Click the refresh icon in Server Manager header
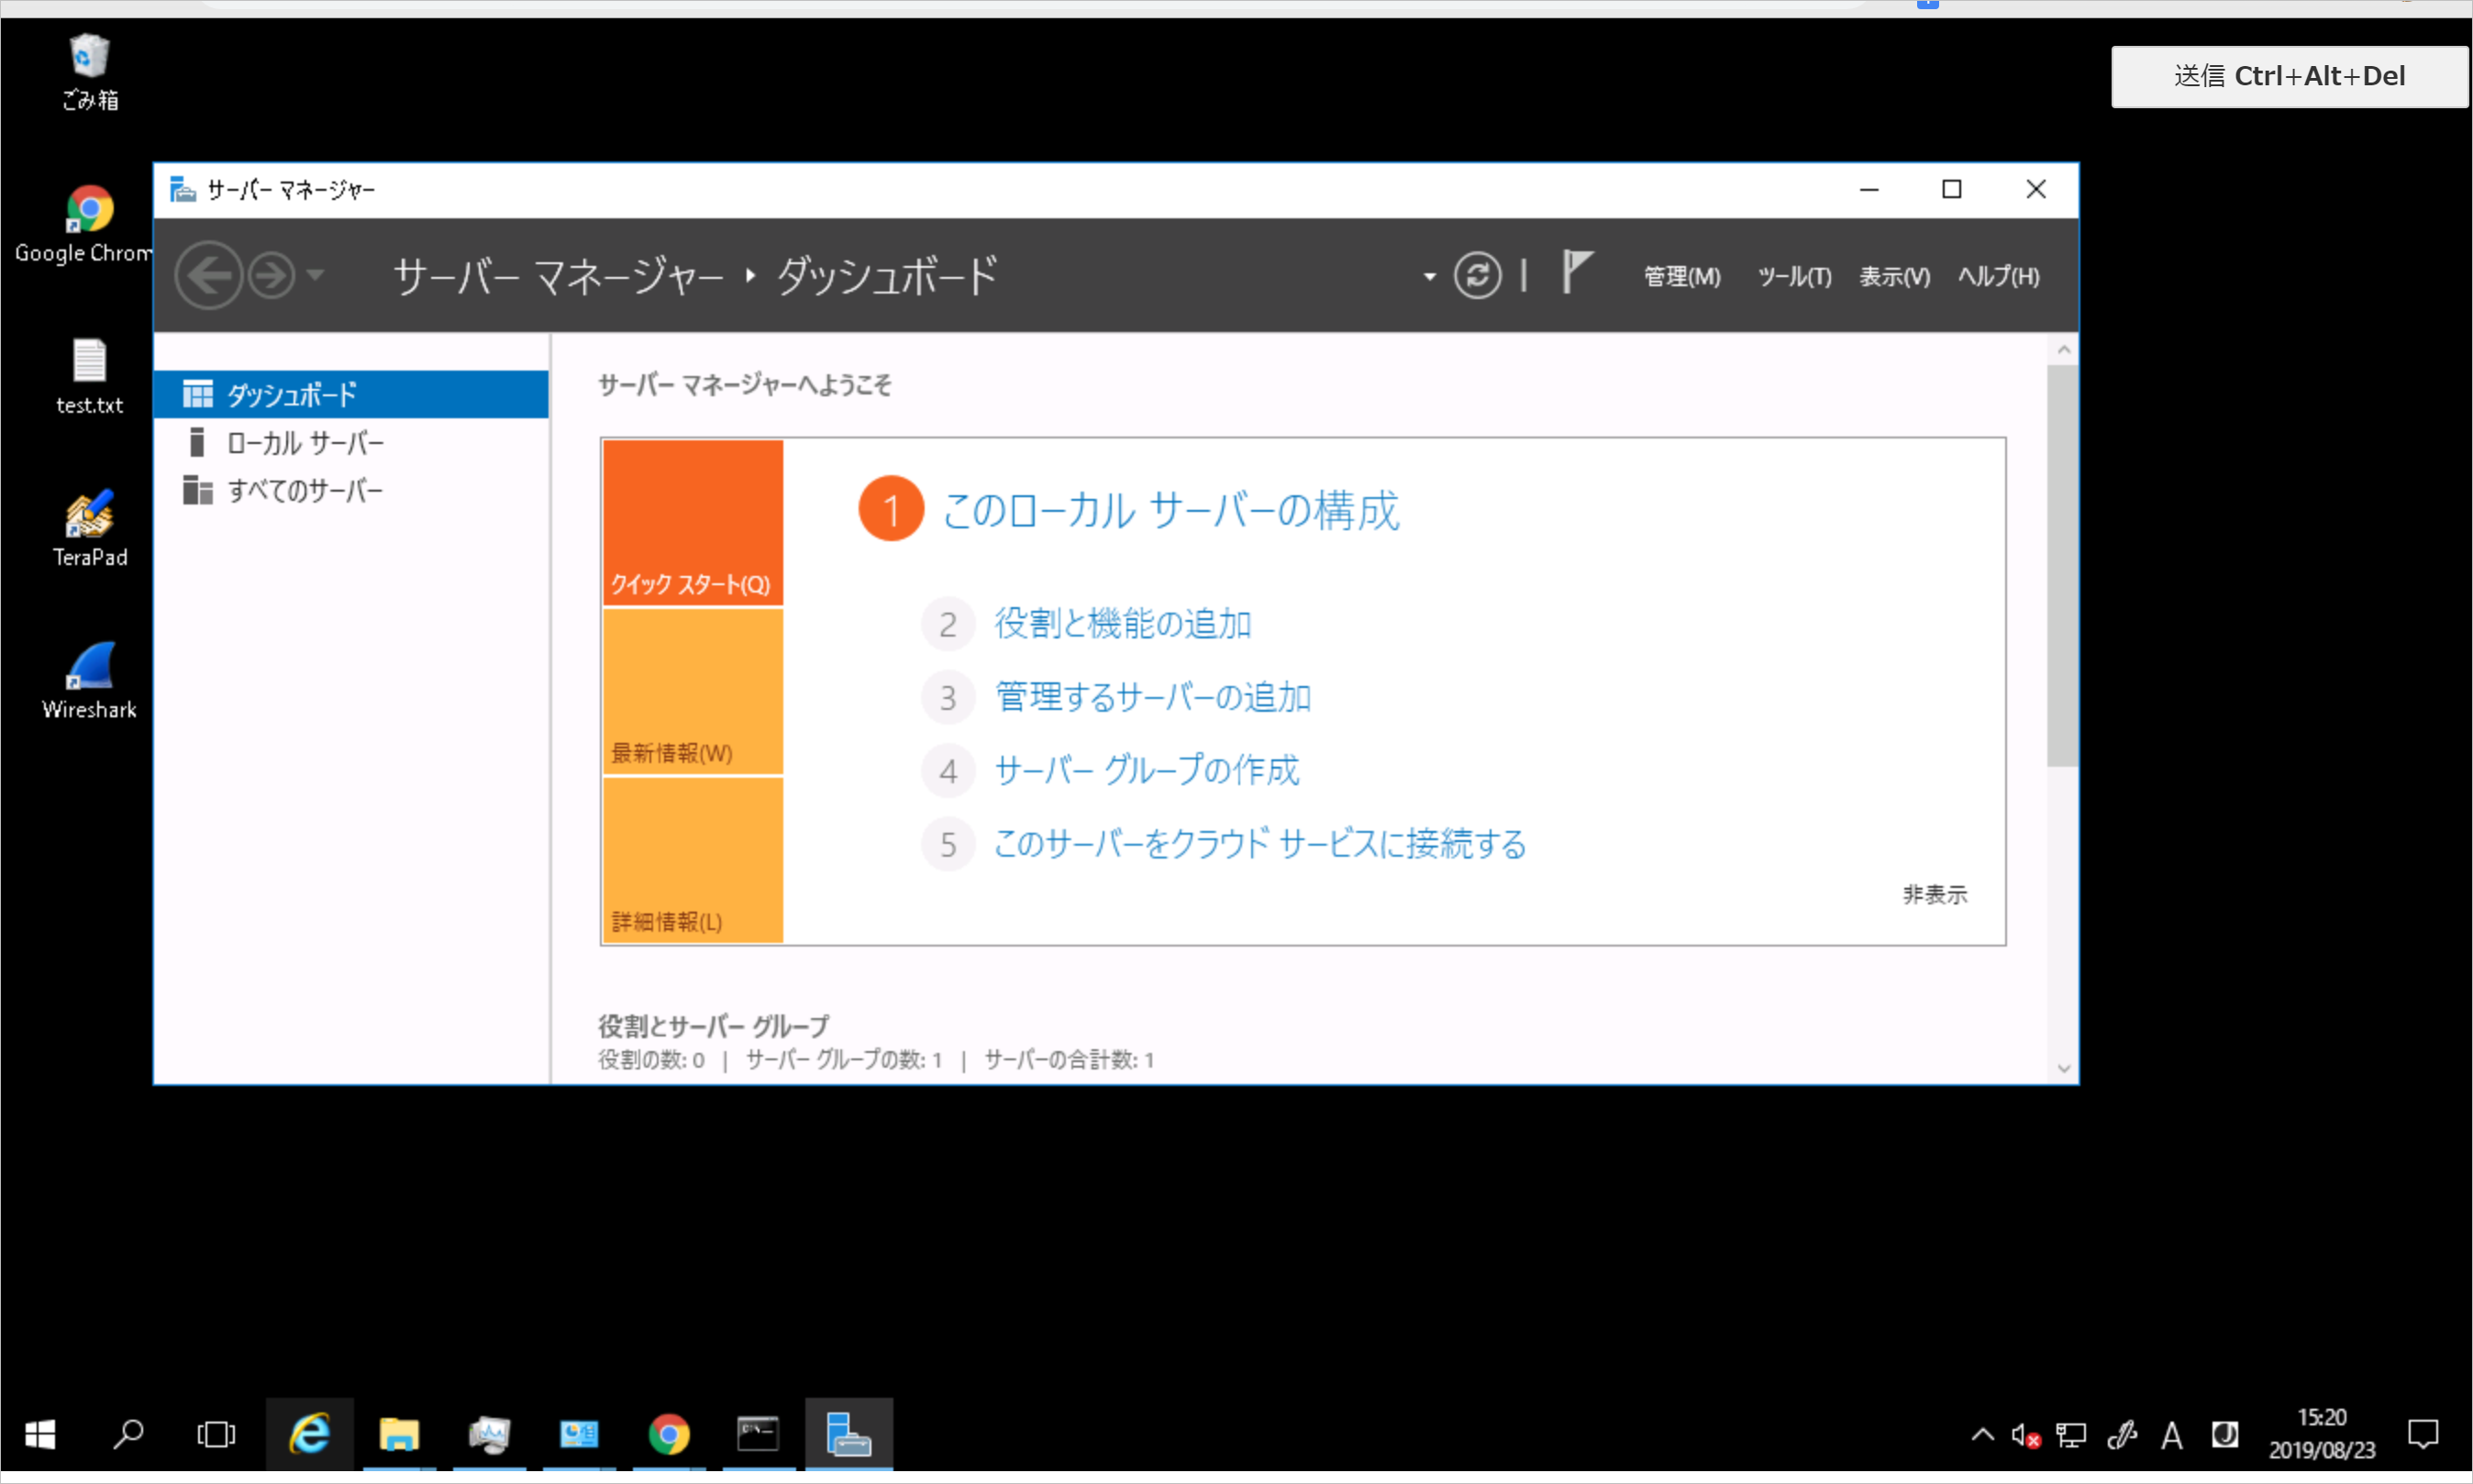Screen dimensions: 2473x1484 [x=1477, y=275]
